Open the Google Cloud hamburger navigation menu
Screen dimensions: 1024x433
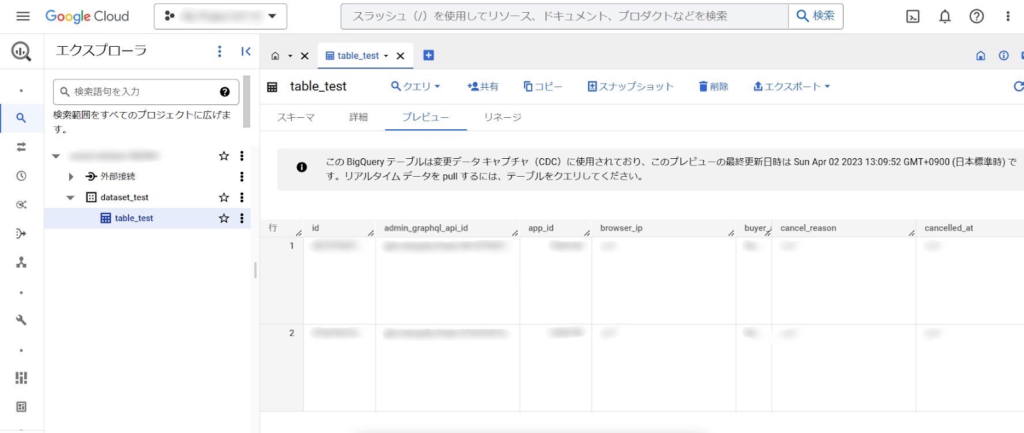point(23,16)
